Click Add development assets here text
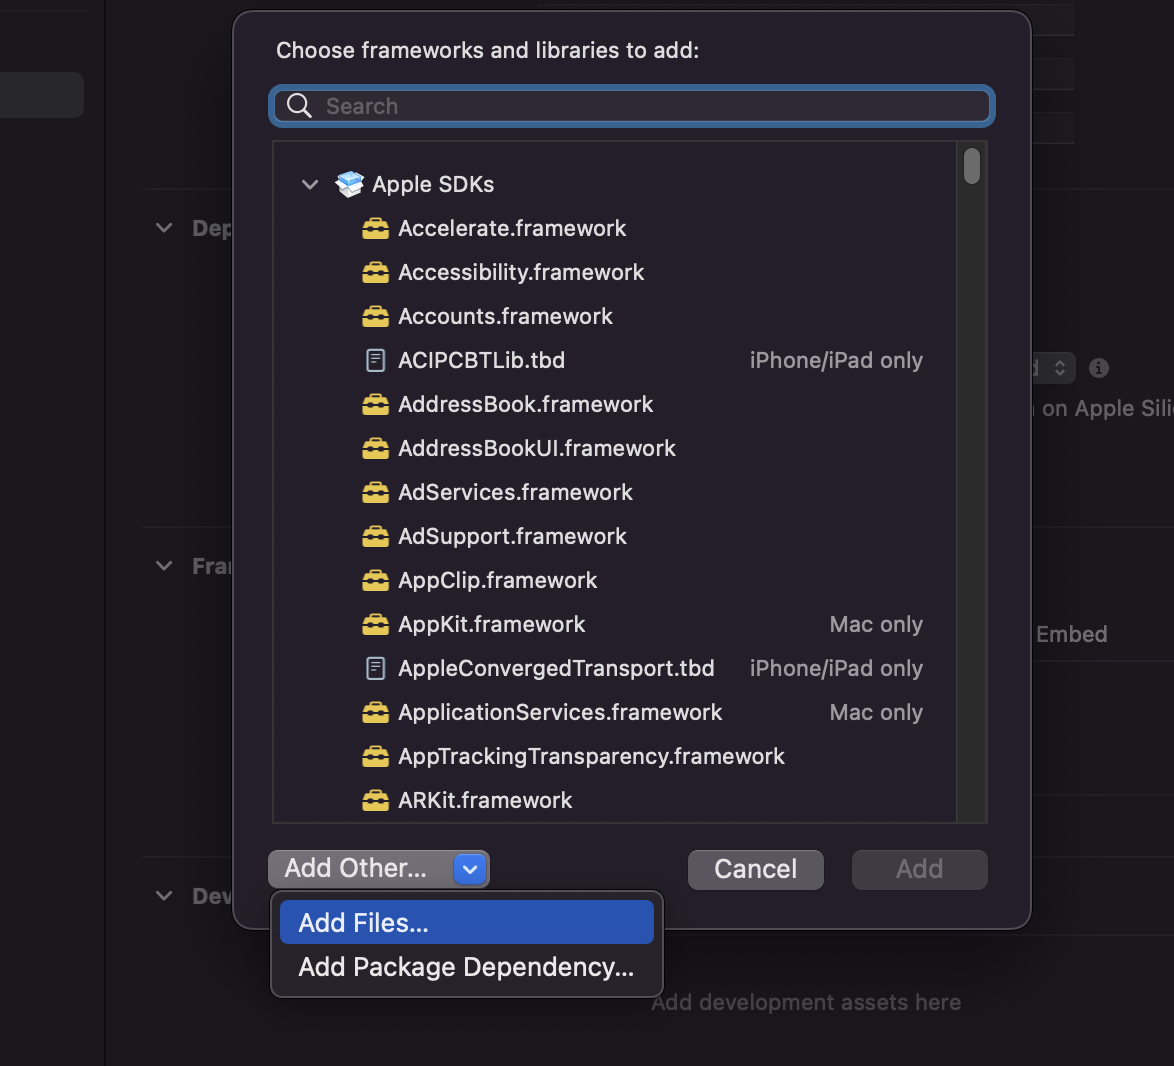1174x1066 pixels. pos(806,1002)
